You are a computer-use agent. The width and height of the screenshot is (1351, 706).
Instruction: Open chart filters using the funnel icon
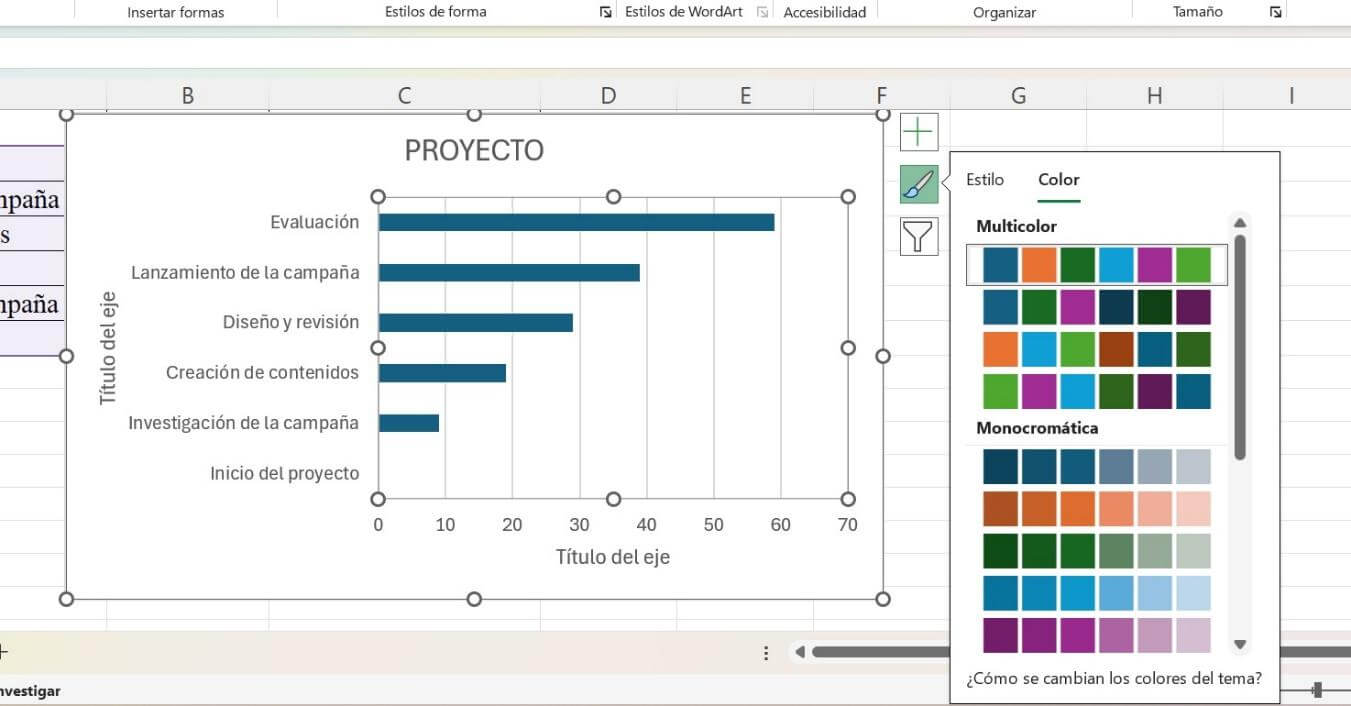(x=918, y=236)
